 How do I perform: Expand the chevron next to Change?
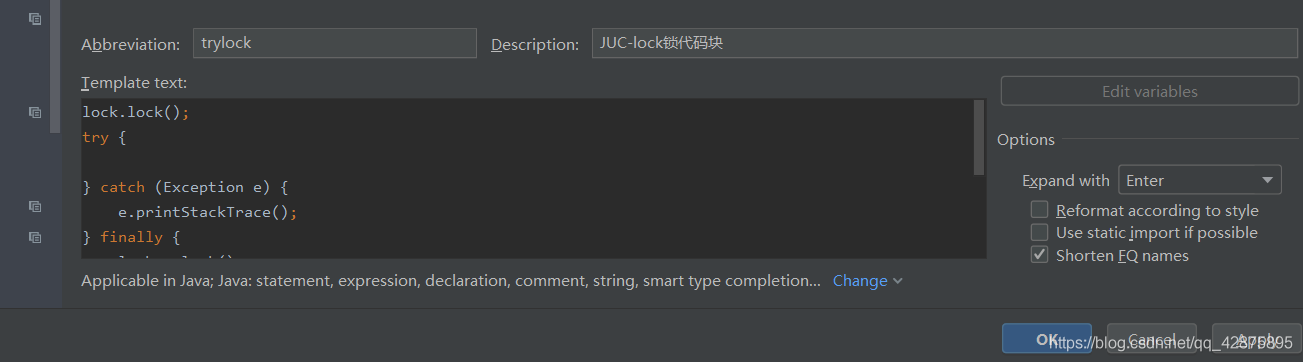pos(898,281)
